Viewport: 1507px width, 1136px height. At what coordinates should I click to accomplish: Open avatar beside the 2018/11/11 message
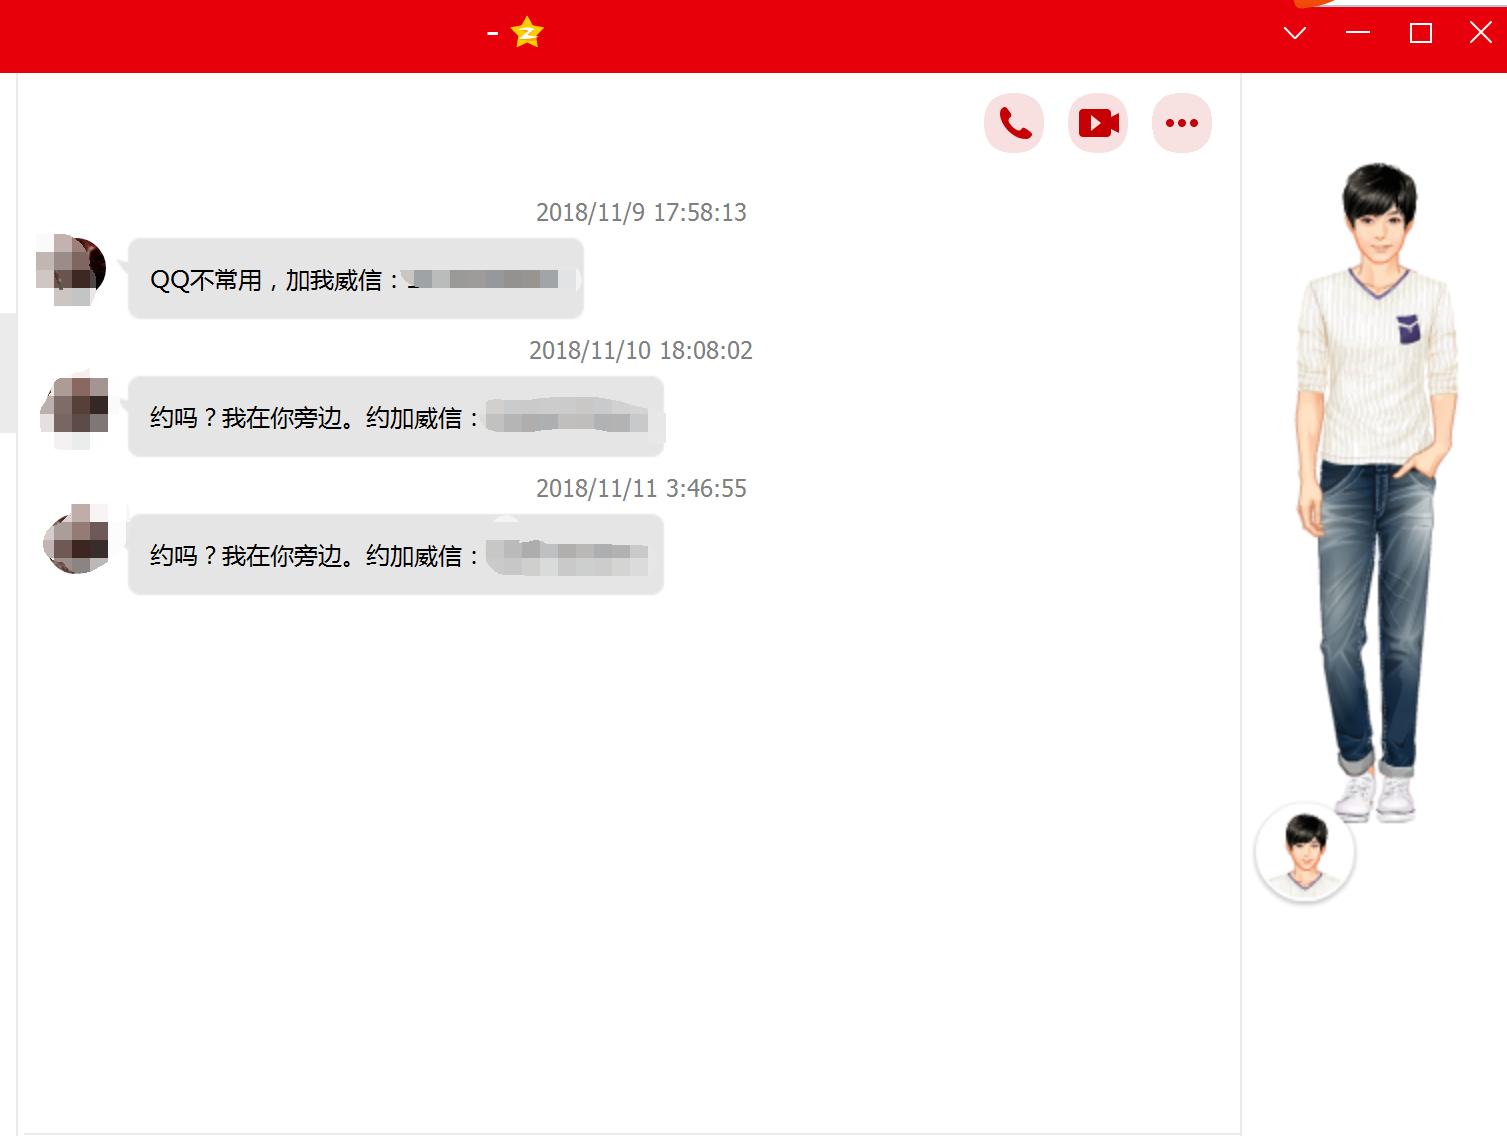(75, 543)
